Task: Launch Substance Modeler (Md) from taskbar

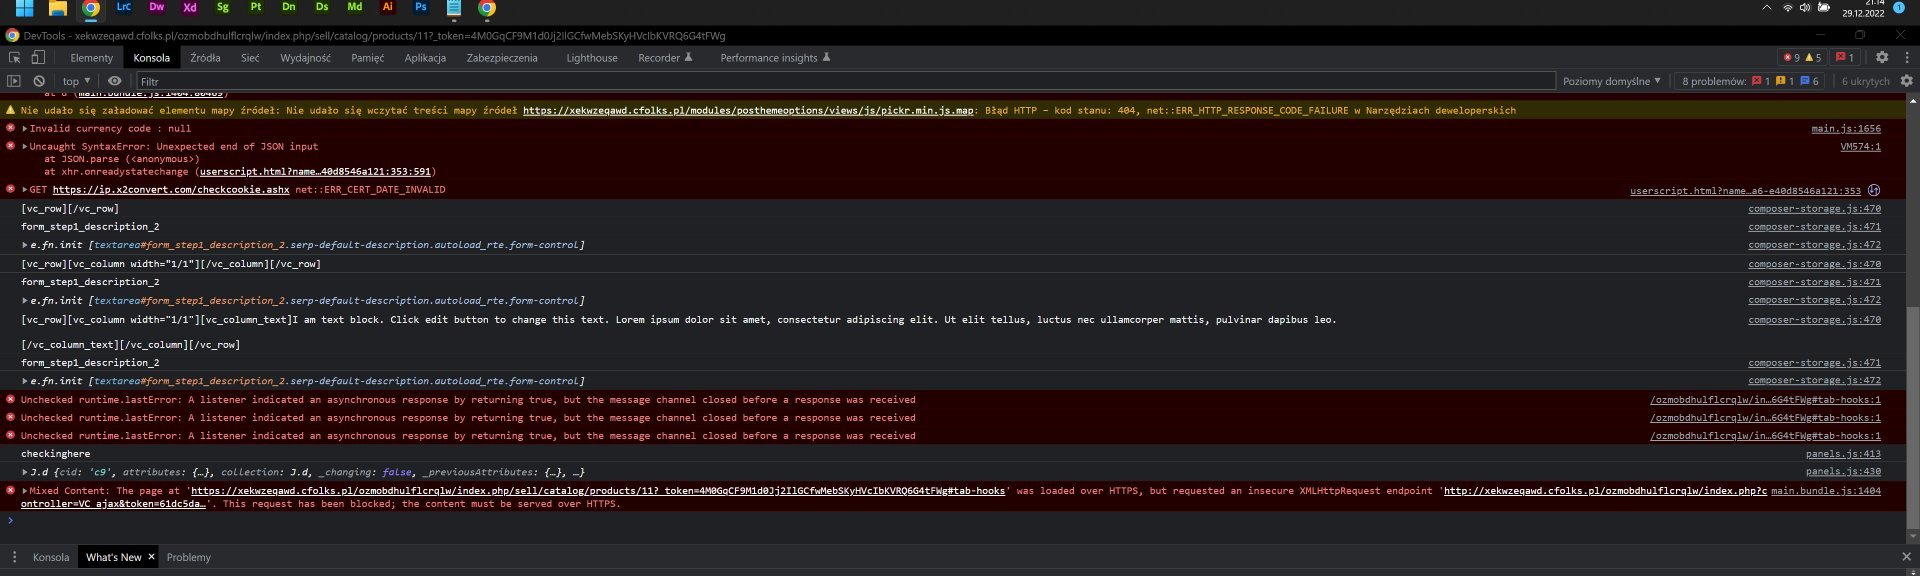Action: click(355, 7)
